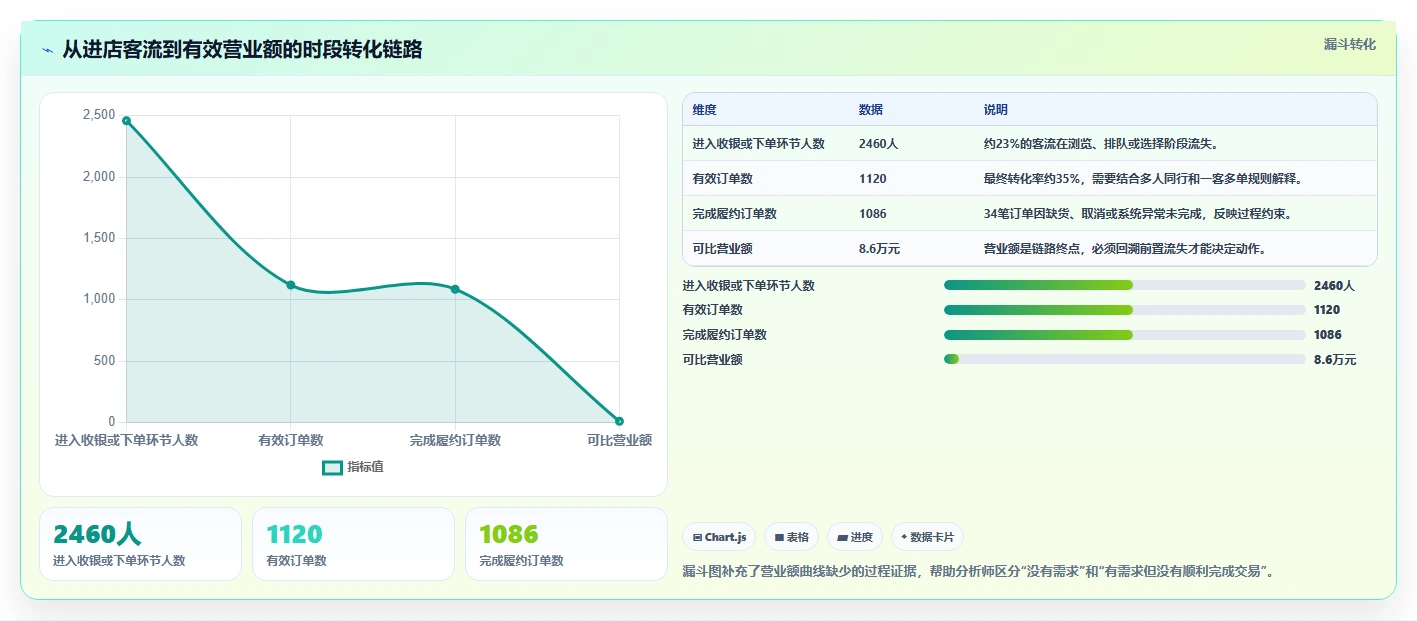This screenshot has height=621, width=1417.
Task: Click the 指标值 legend label
Action: pyautogui.click(x=365, y=467)
